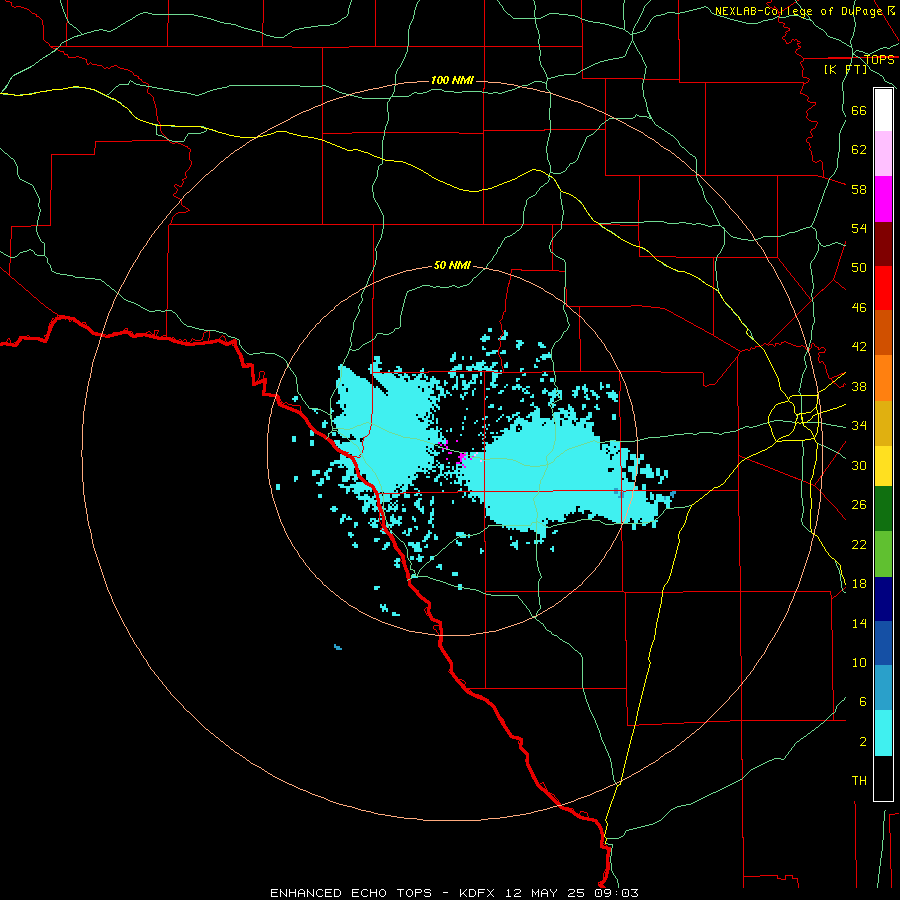Click the black TH swatch in the legend
The width and height of the screenshot is (900, 900).
click(x=883, y=778)
